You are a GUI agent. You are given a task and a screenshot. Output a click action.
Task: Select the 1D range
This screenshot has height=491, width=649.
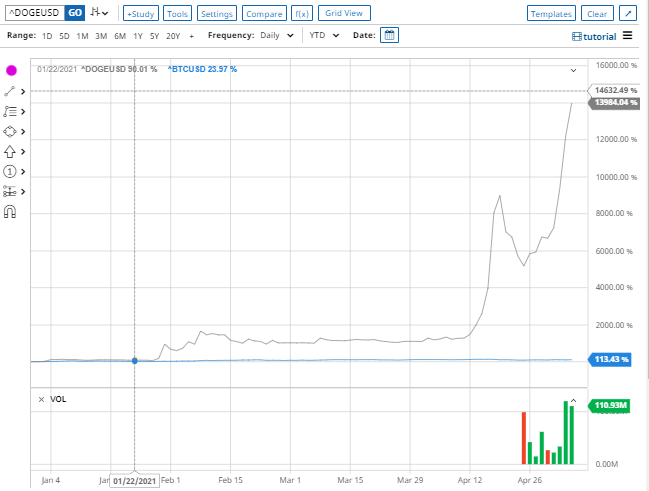tap(47, 36)
